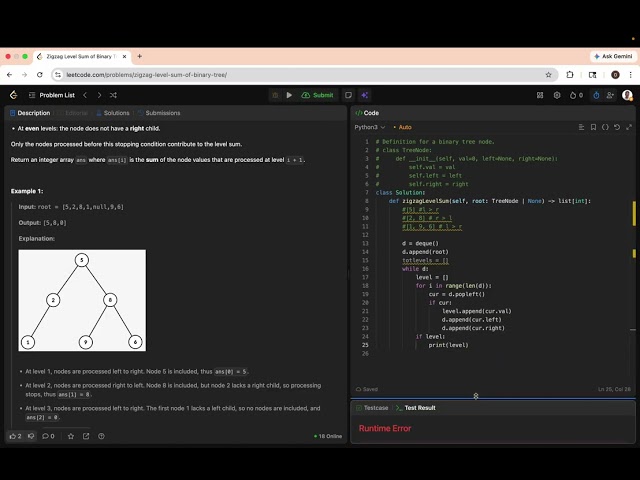Image resolution: width=640 pixels, height=480 pixels.
Task: Open the AI sparkle assistant icon
Action: pyautogui.click(x=364, y=95)
